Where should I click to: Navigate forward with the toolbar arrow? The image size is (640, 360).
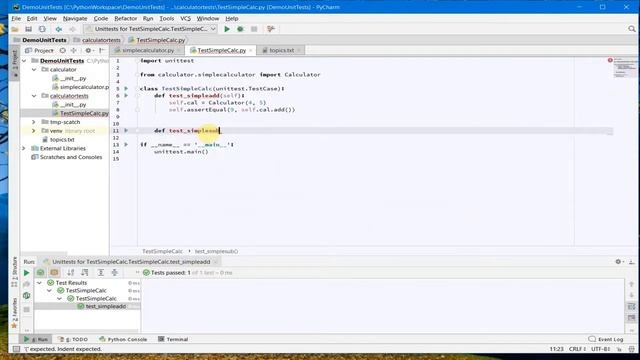pos(72,29)
